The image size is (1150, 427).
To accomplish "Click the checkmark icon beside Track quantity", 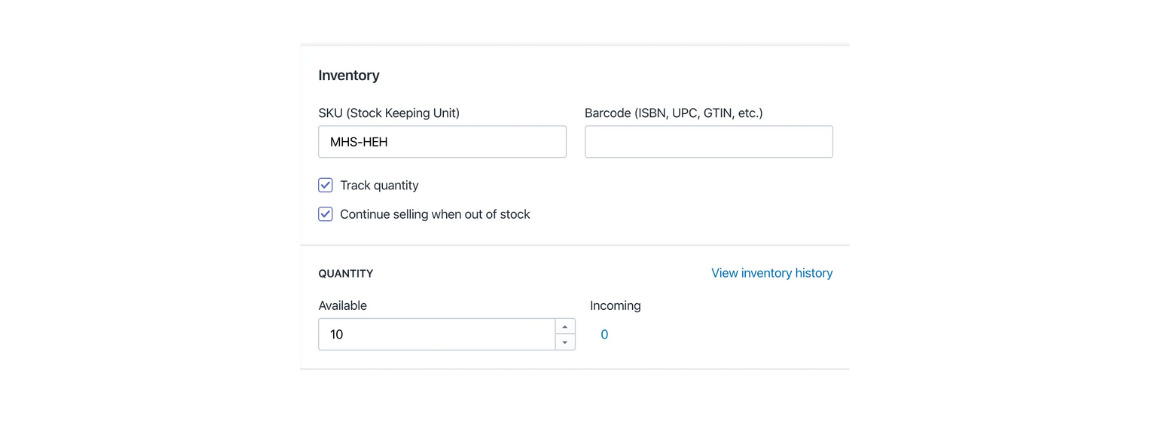I will point(325,185).
